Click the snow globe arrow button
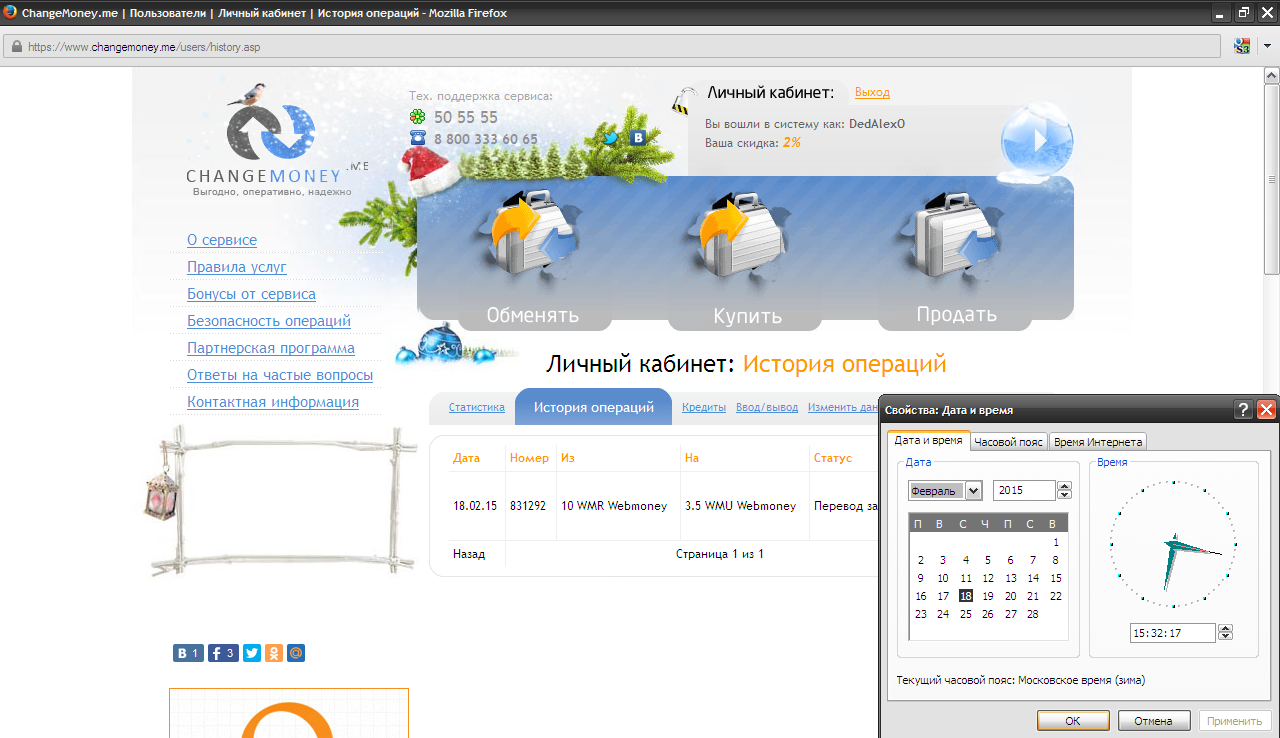1280x738 pixels. coord(1037,141)
